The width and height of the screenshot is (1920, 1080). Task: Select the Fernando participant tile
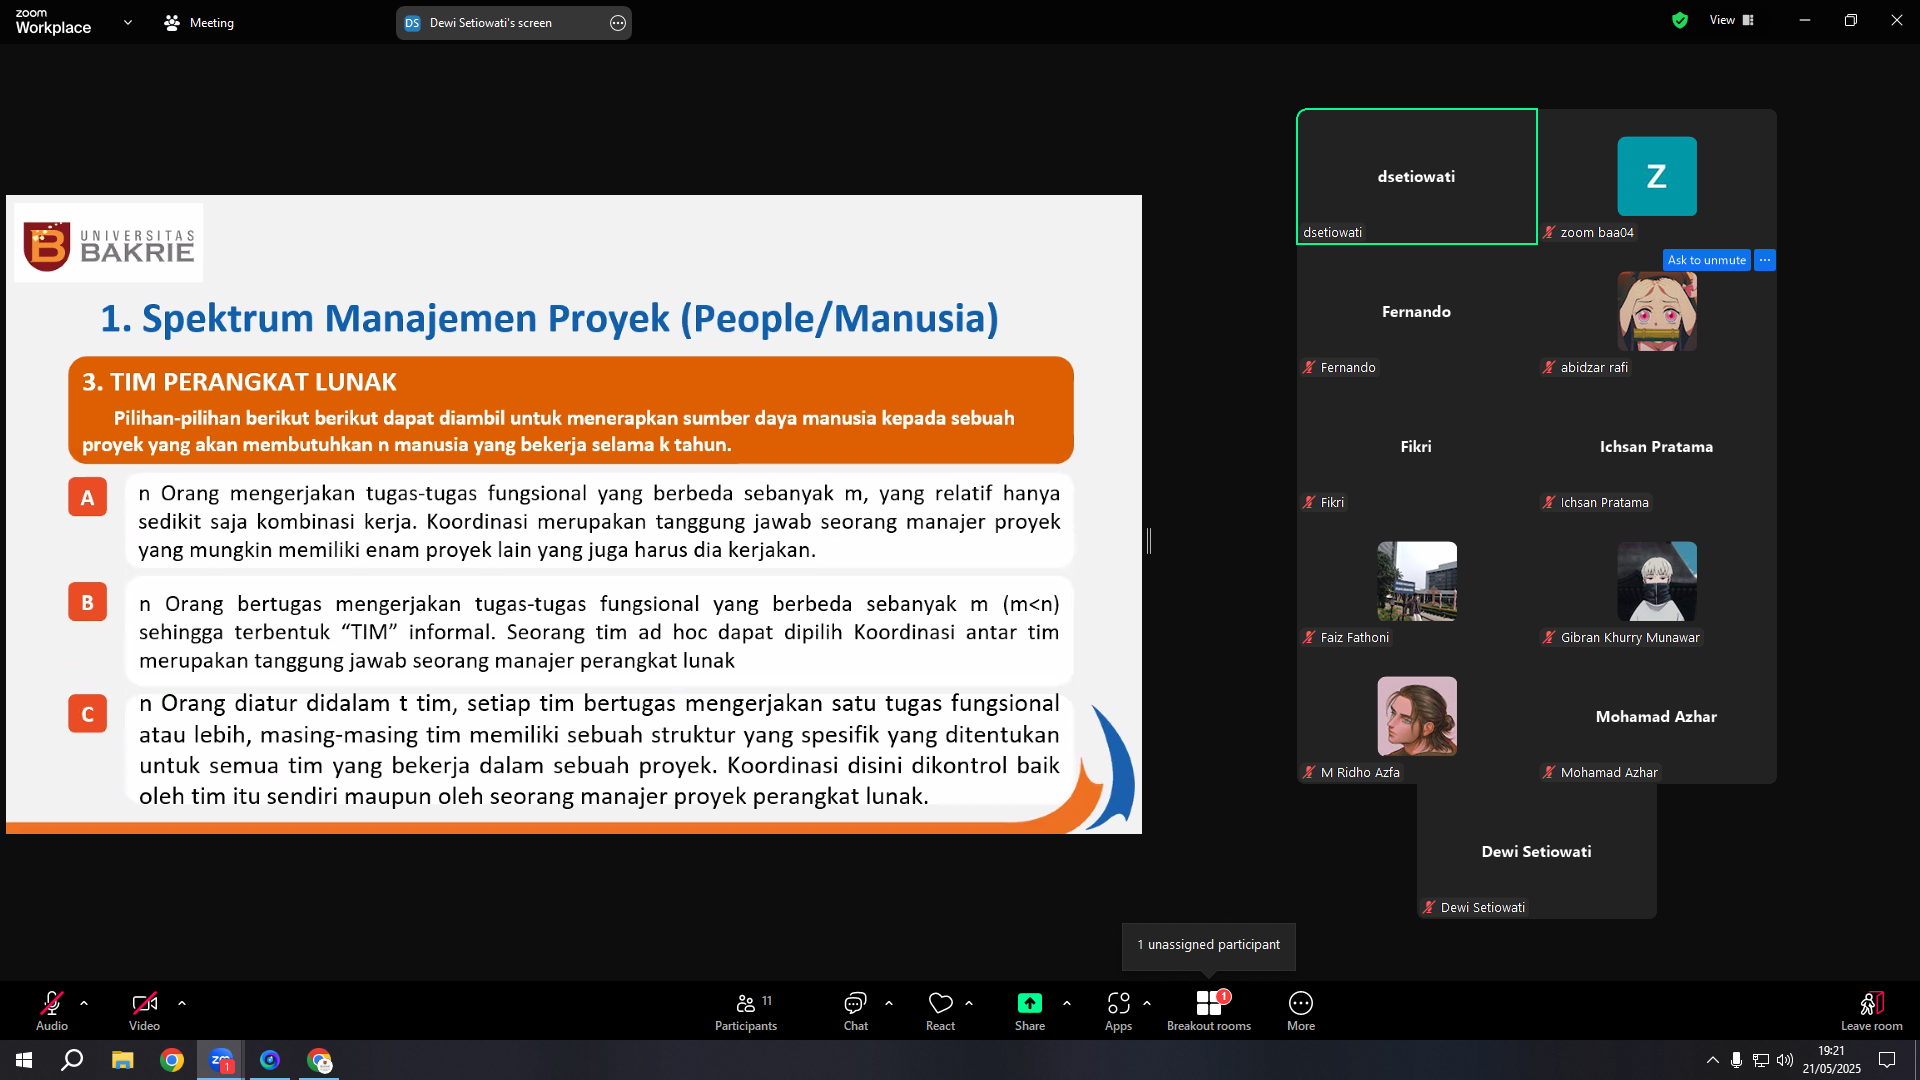pyautogui.click(x=1417, y=311)
